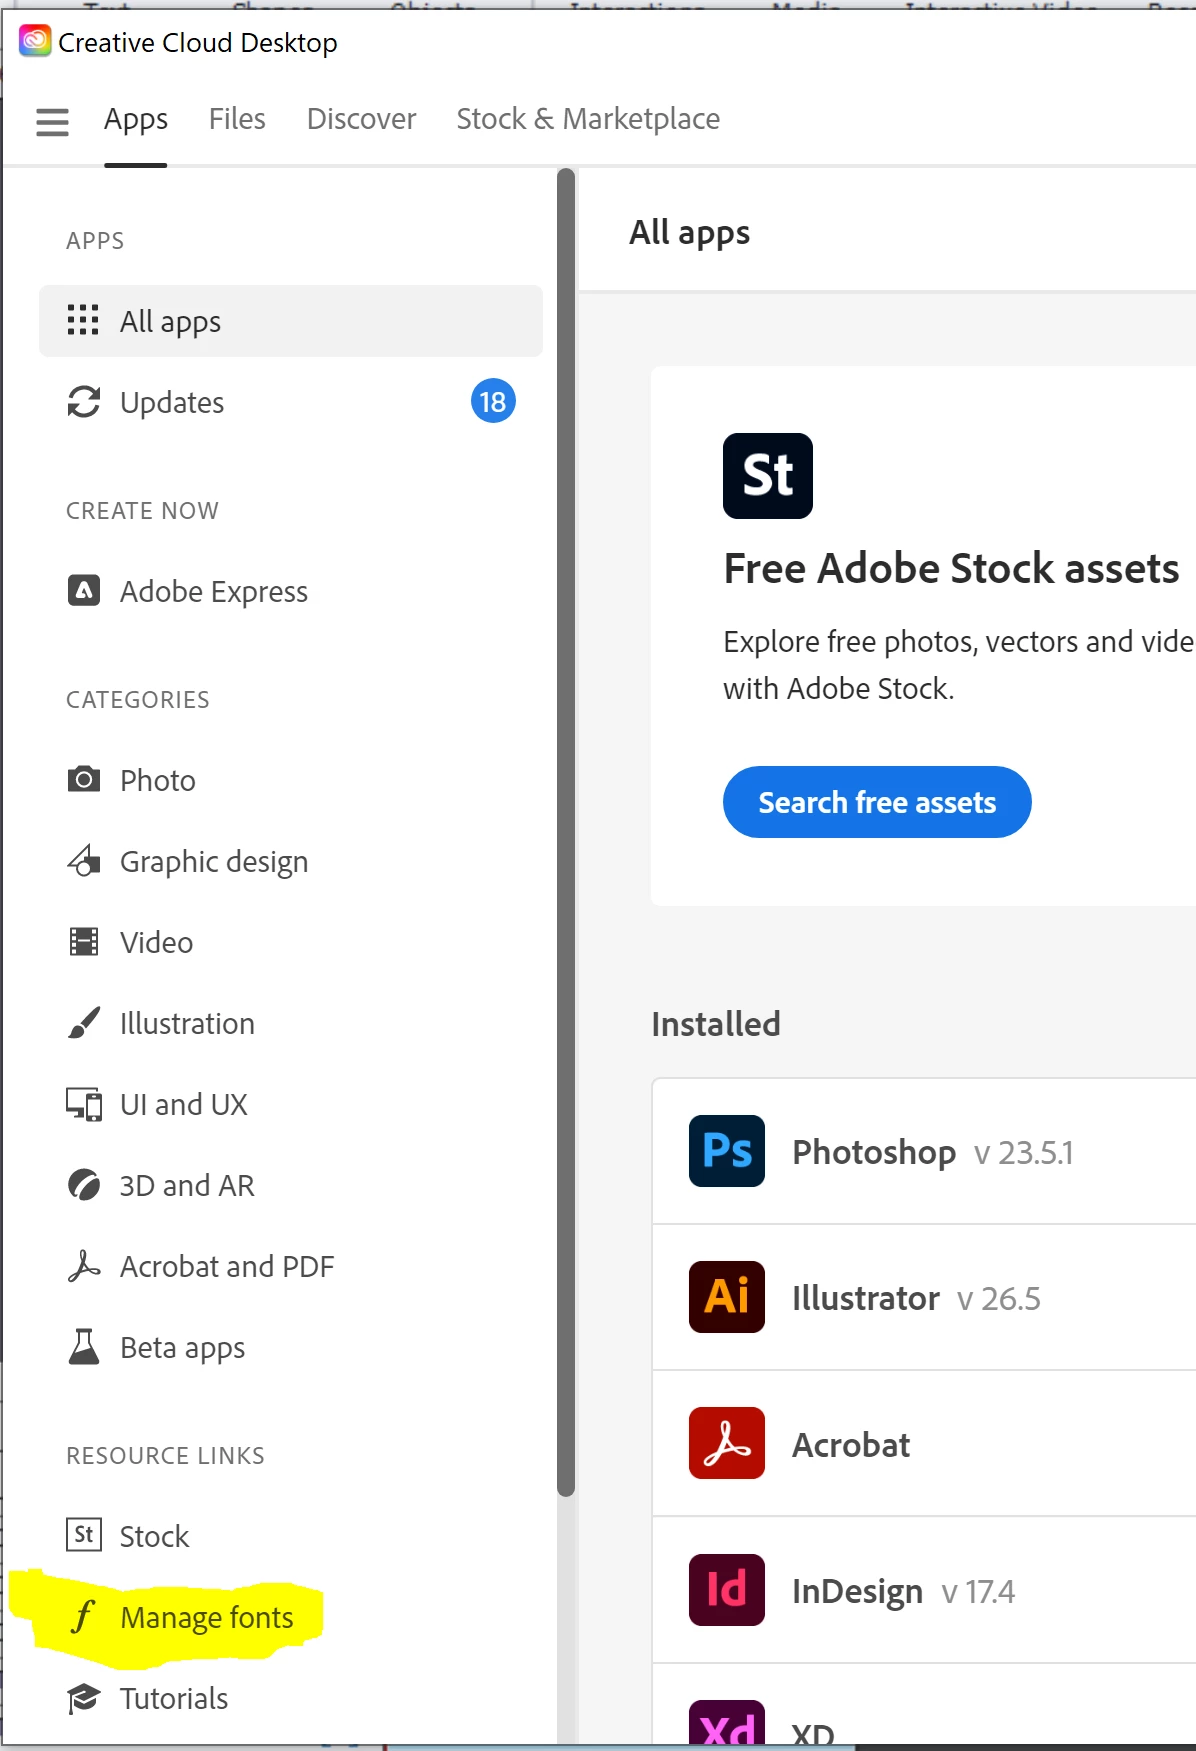
Task: Click the Graphic design icon
Action: click(x=84, y=860)
